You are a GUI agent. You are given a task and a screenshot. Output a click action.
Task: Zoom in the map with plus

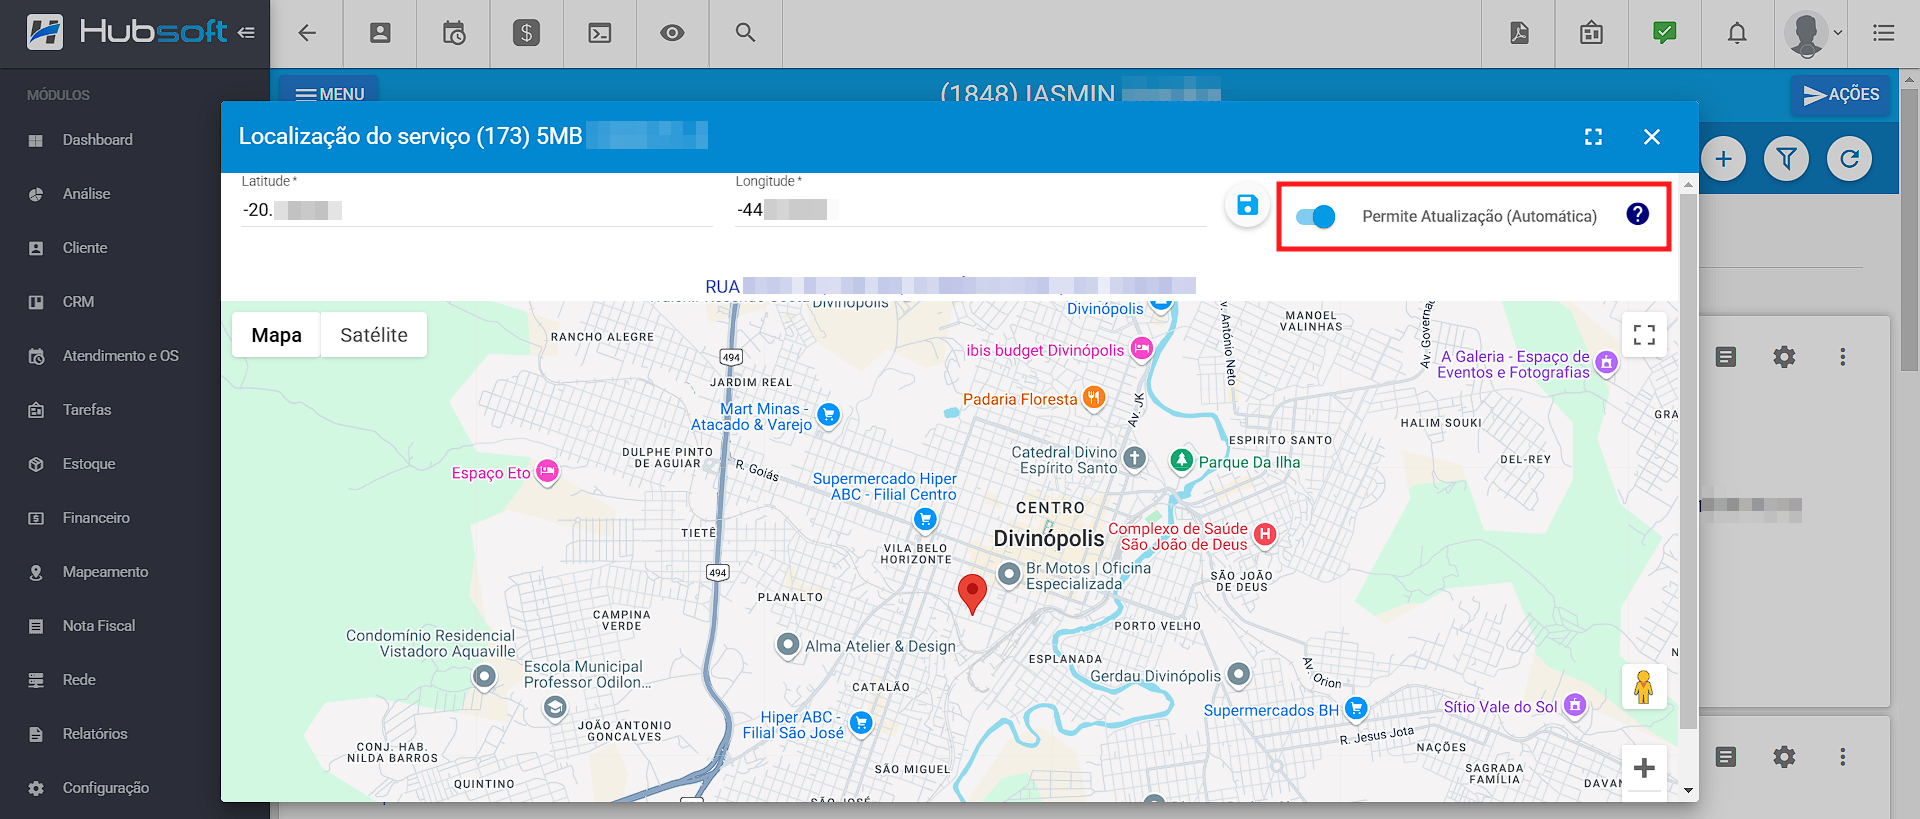click(1644, 768)
